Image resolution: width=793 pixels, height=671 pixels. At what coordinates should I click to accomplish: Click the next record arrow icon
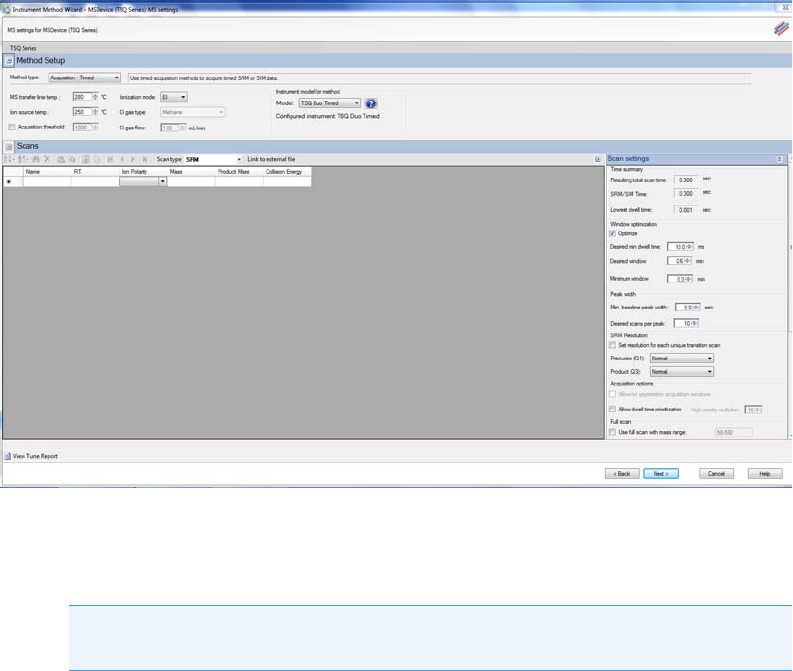click(x=133, y=159)
